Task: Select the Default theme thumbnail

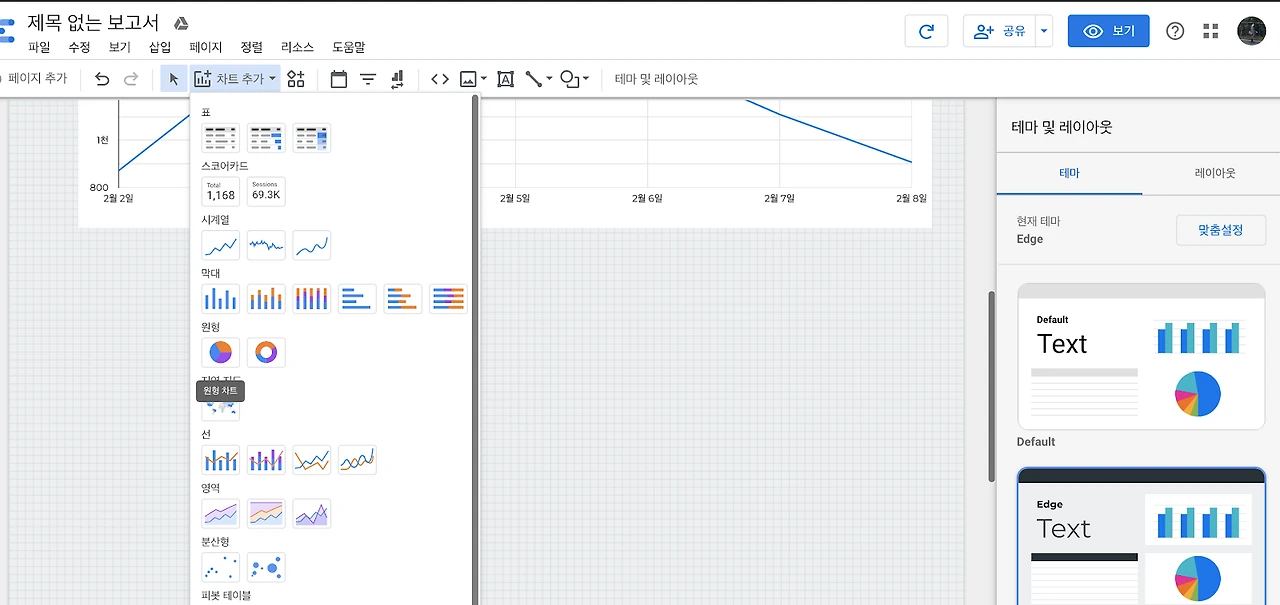Action: (x=1141, y=356)
